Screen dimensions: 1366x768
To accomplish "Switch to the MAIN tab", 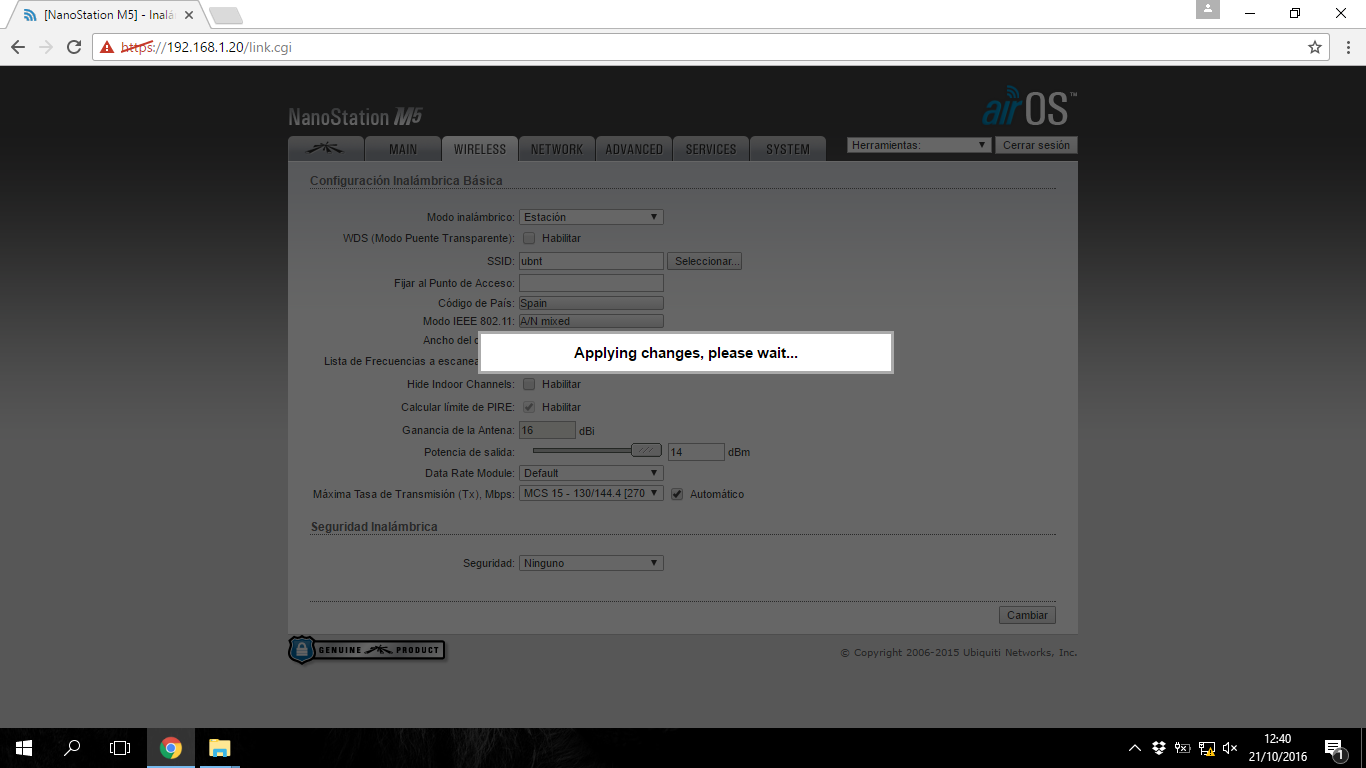I will [403, 149].
